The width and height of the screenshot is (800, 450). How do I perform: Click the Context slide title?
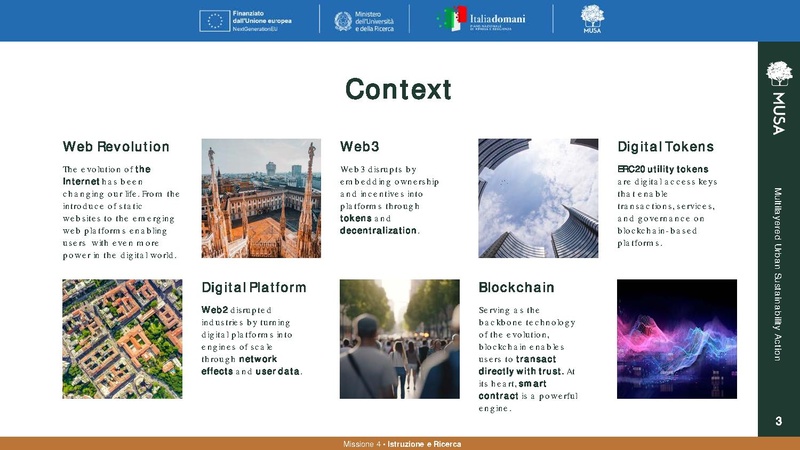click(399, 89)
